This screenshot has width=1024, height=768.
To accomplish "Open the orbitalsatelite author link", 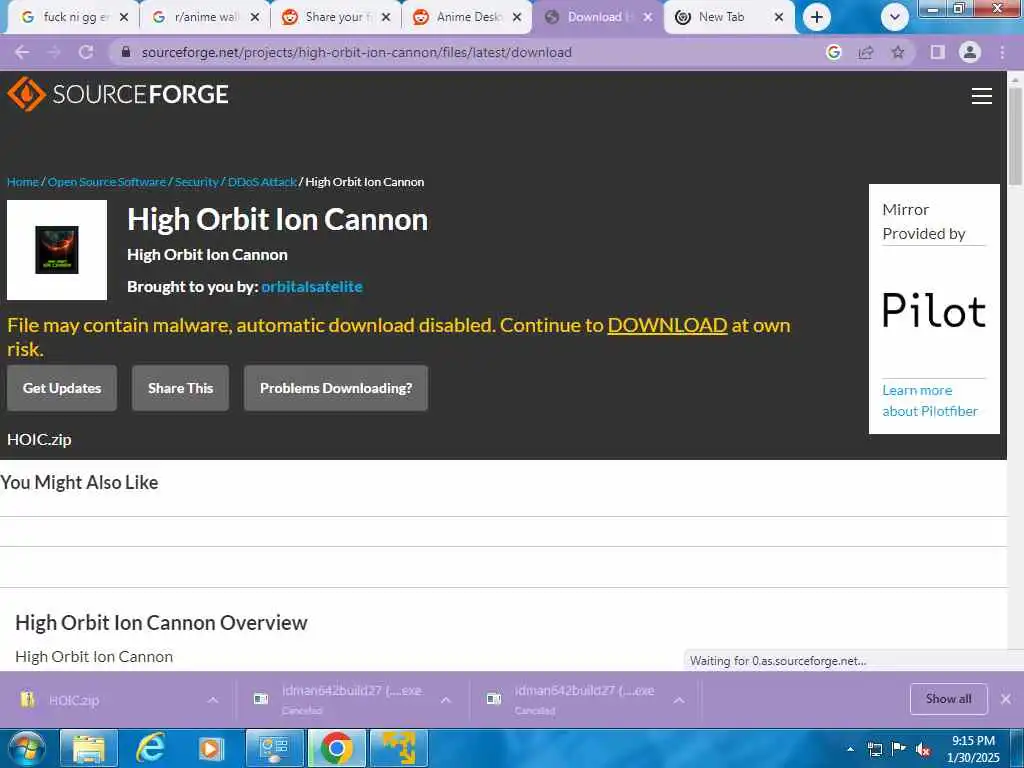I will coord(312,287).
